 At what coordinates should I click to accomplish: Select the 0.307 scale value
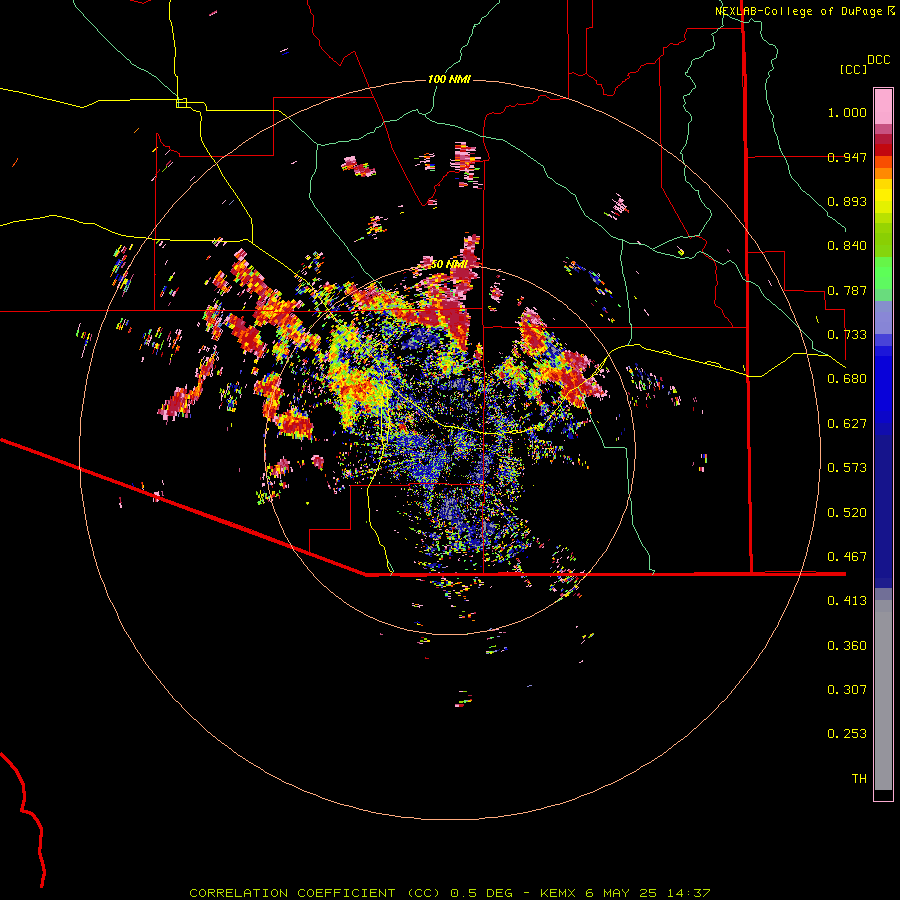pyautogui.click(x=847, y=690)
